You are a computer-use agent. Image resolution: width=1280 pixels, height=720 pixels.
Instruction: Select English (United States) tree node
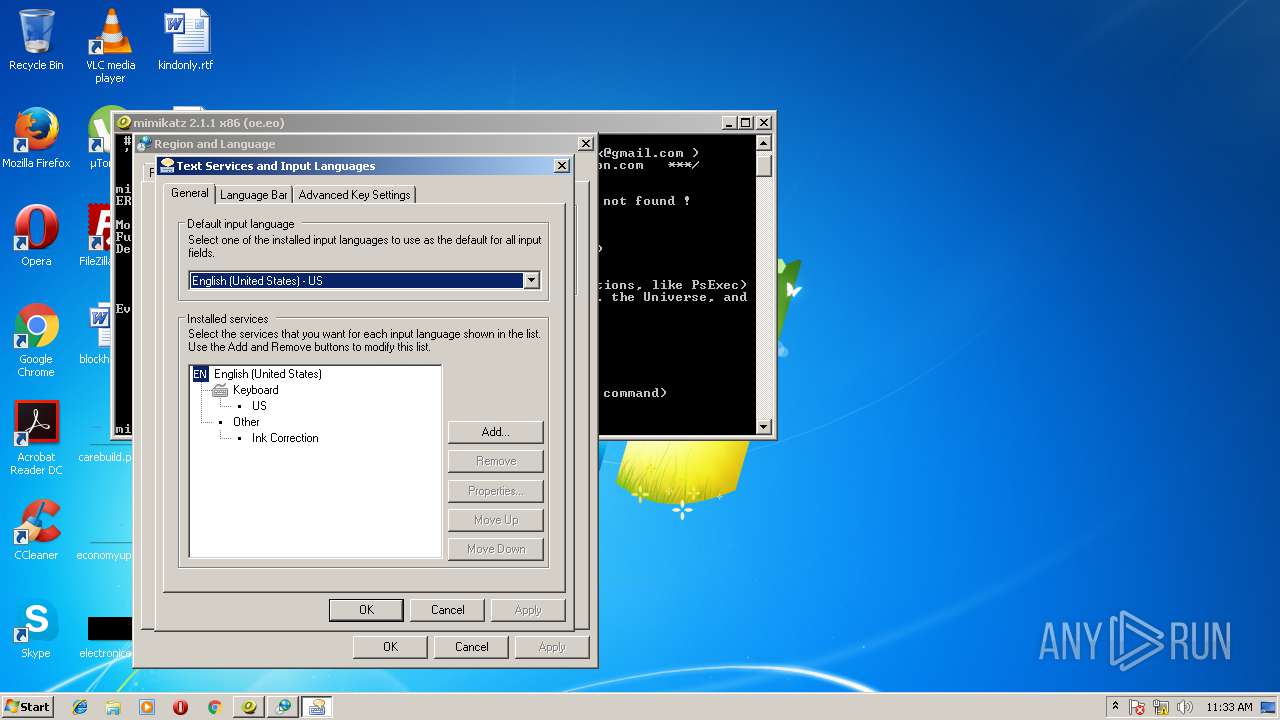(x=268, y=374)
